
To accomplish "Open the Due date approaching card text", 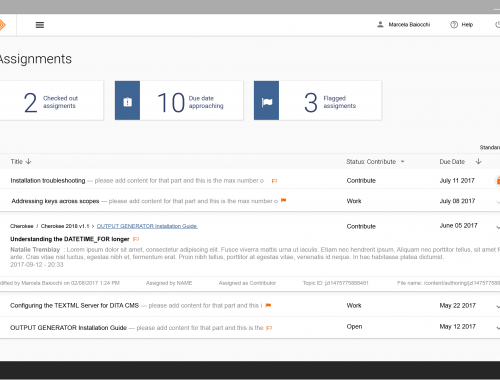I will pos(206,102).
